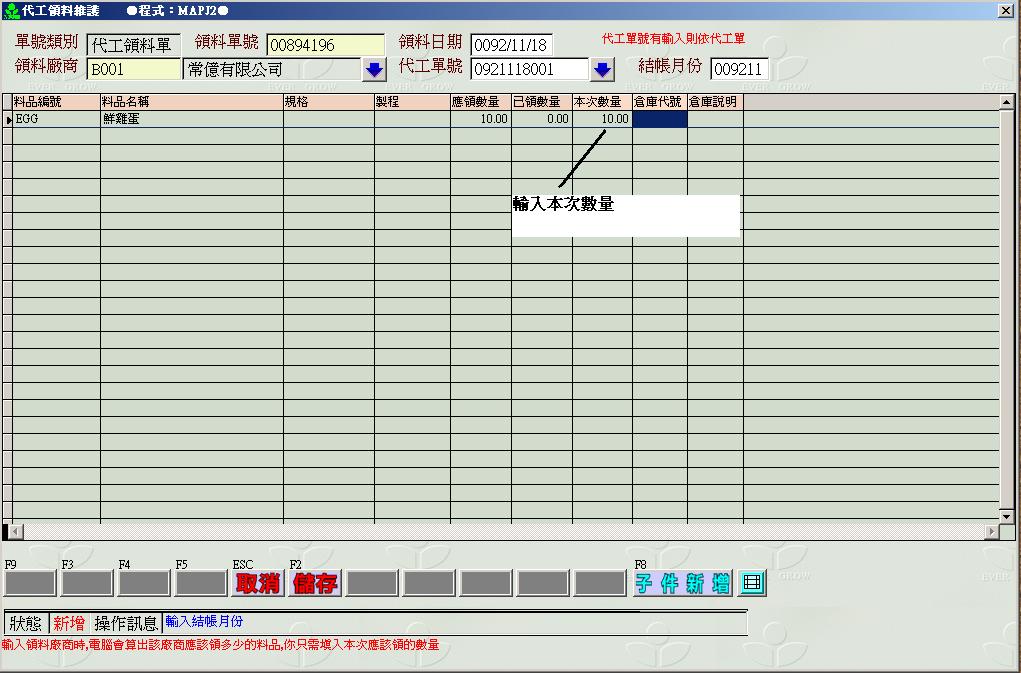Viewport: 1021px width, 673px height.
Task: Open the 領料廠商 vendor lookup arrow
Action: [x=374, y=70]
